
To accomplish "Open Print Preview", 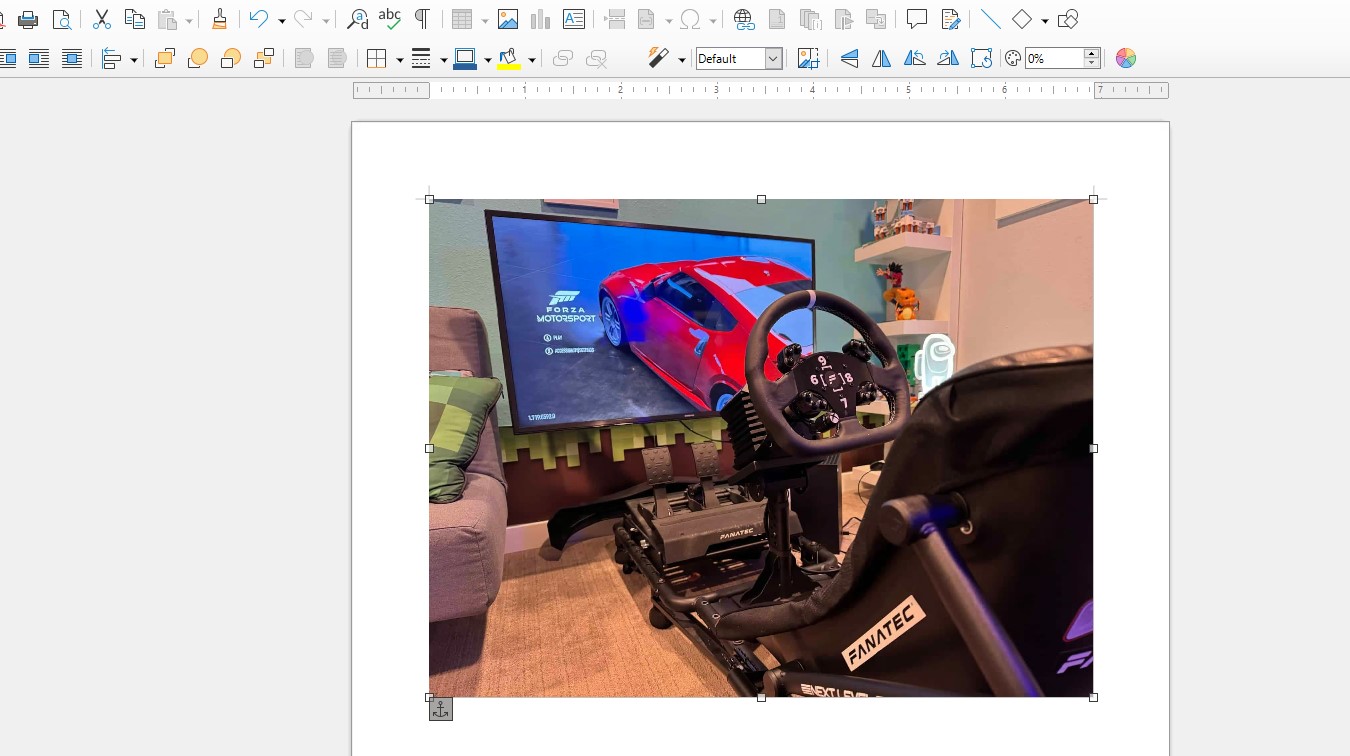I will (61, 19).
